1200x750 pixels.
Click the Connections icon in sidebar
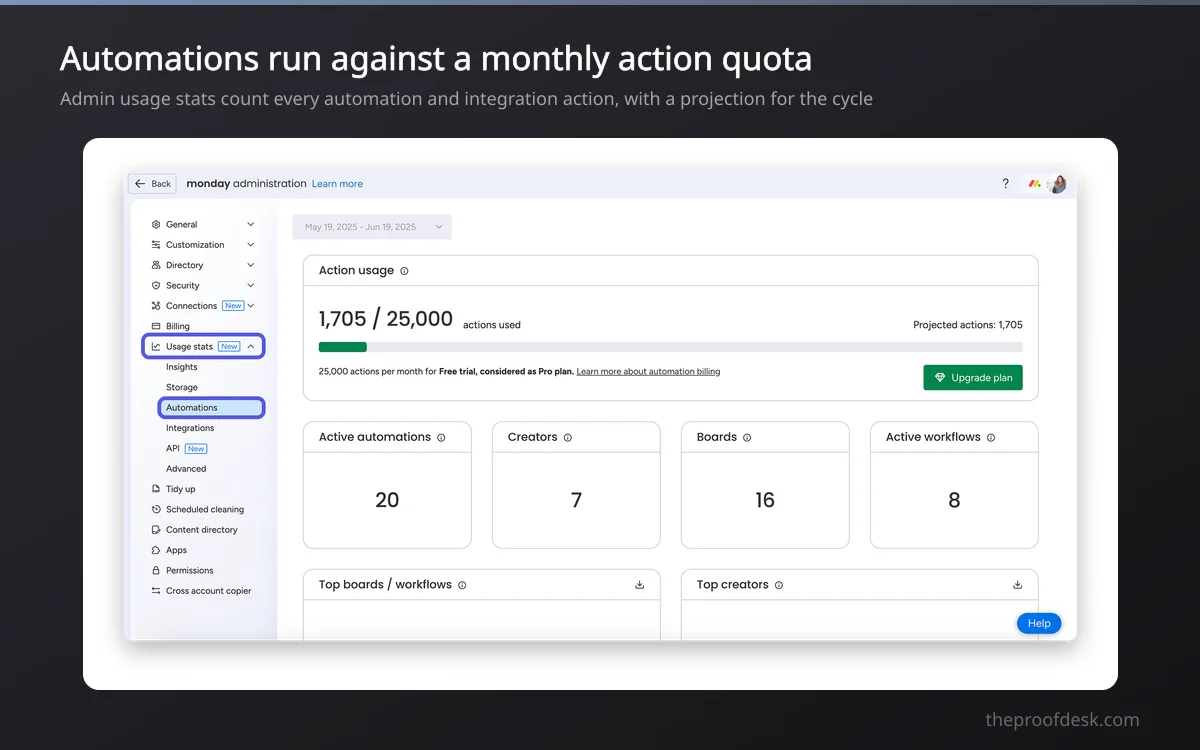[x=156, y=306]
